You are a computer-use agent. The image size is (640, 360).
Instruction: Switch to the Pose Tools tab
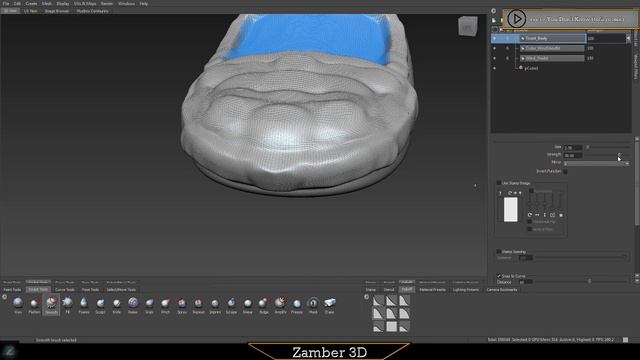[90, 290]
